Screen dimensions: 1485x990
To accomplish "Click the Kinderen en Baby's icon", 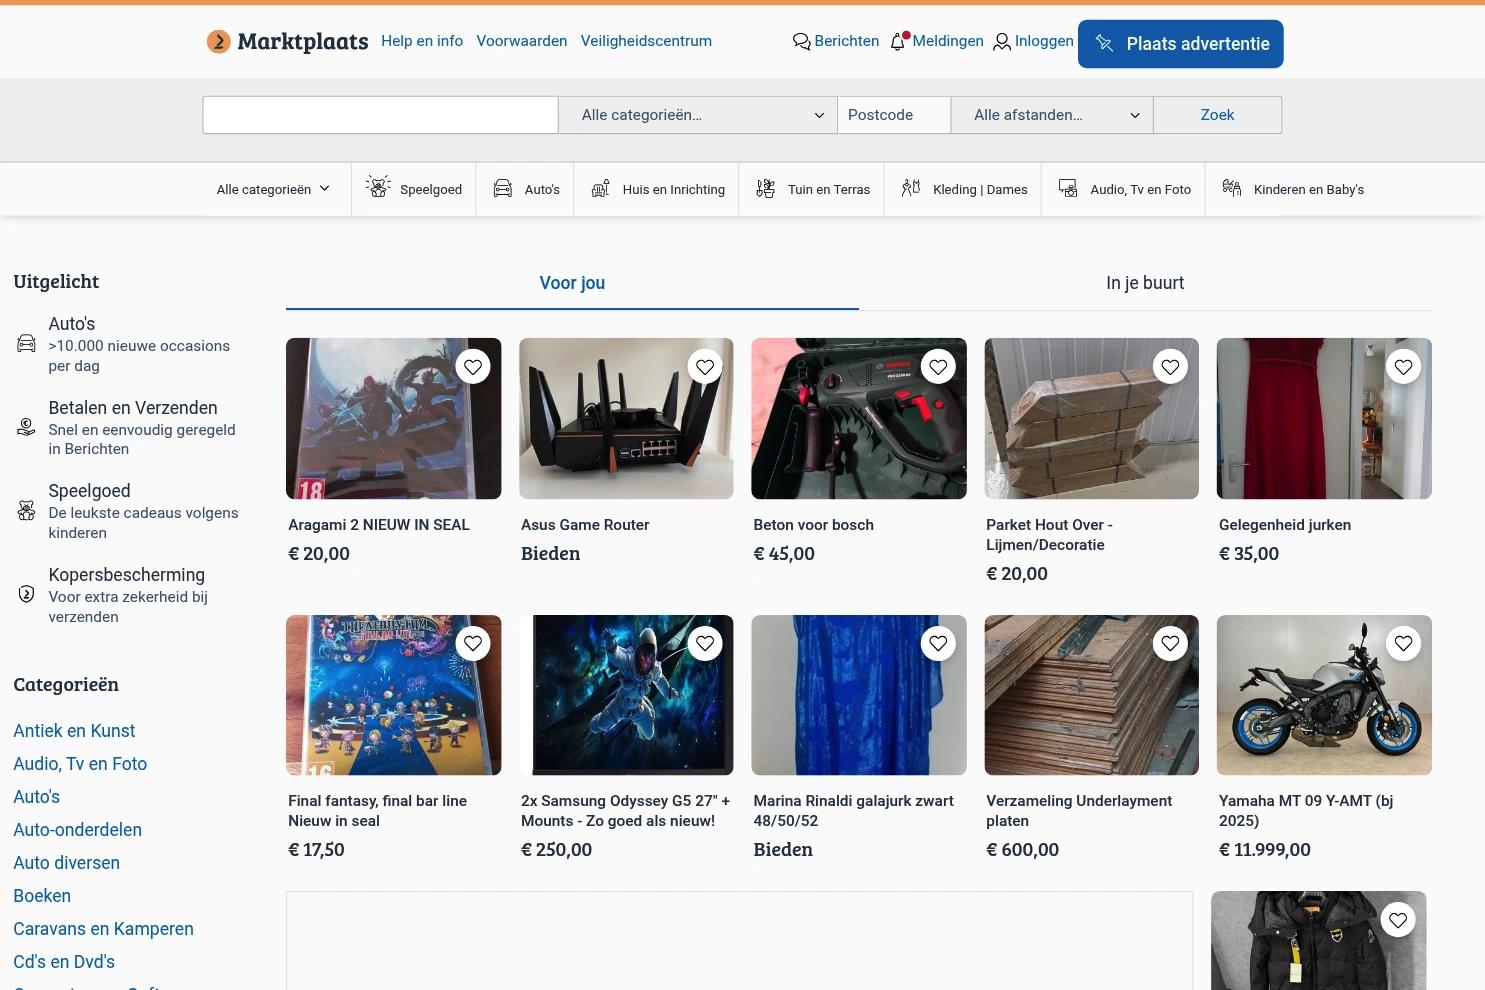I will point(1232,188).
